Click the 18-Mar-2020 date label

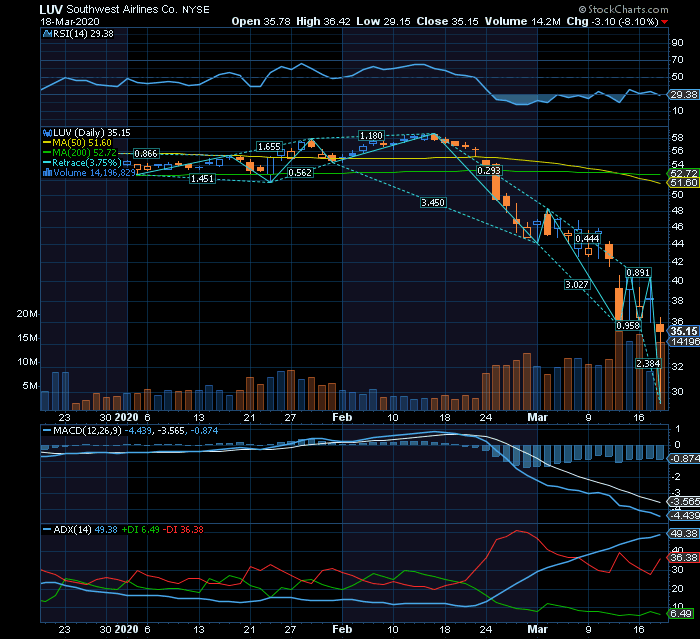click(70, 21)
